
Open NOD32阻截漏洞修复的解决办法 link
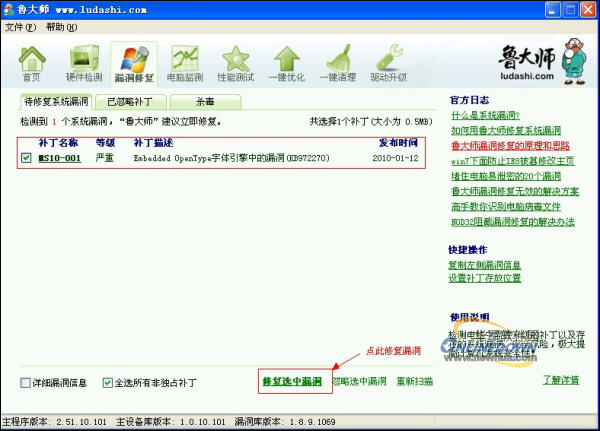tap(513, 222)
